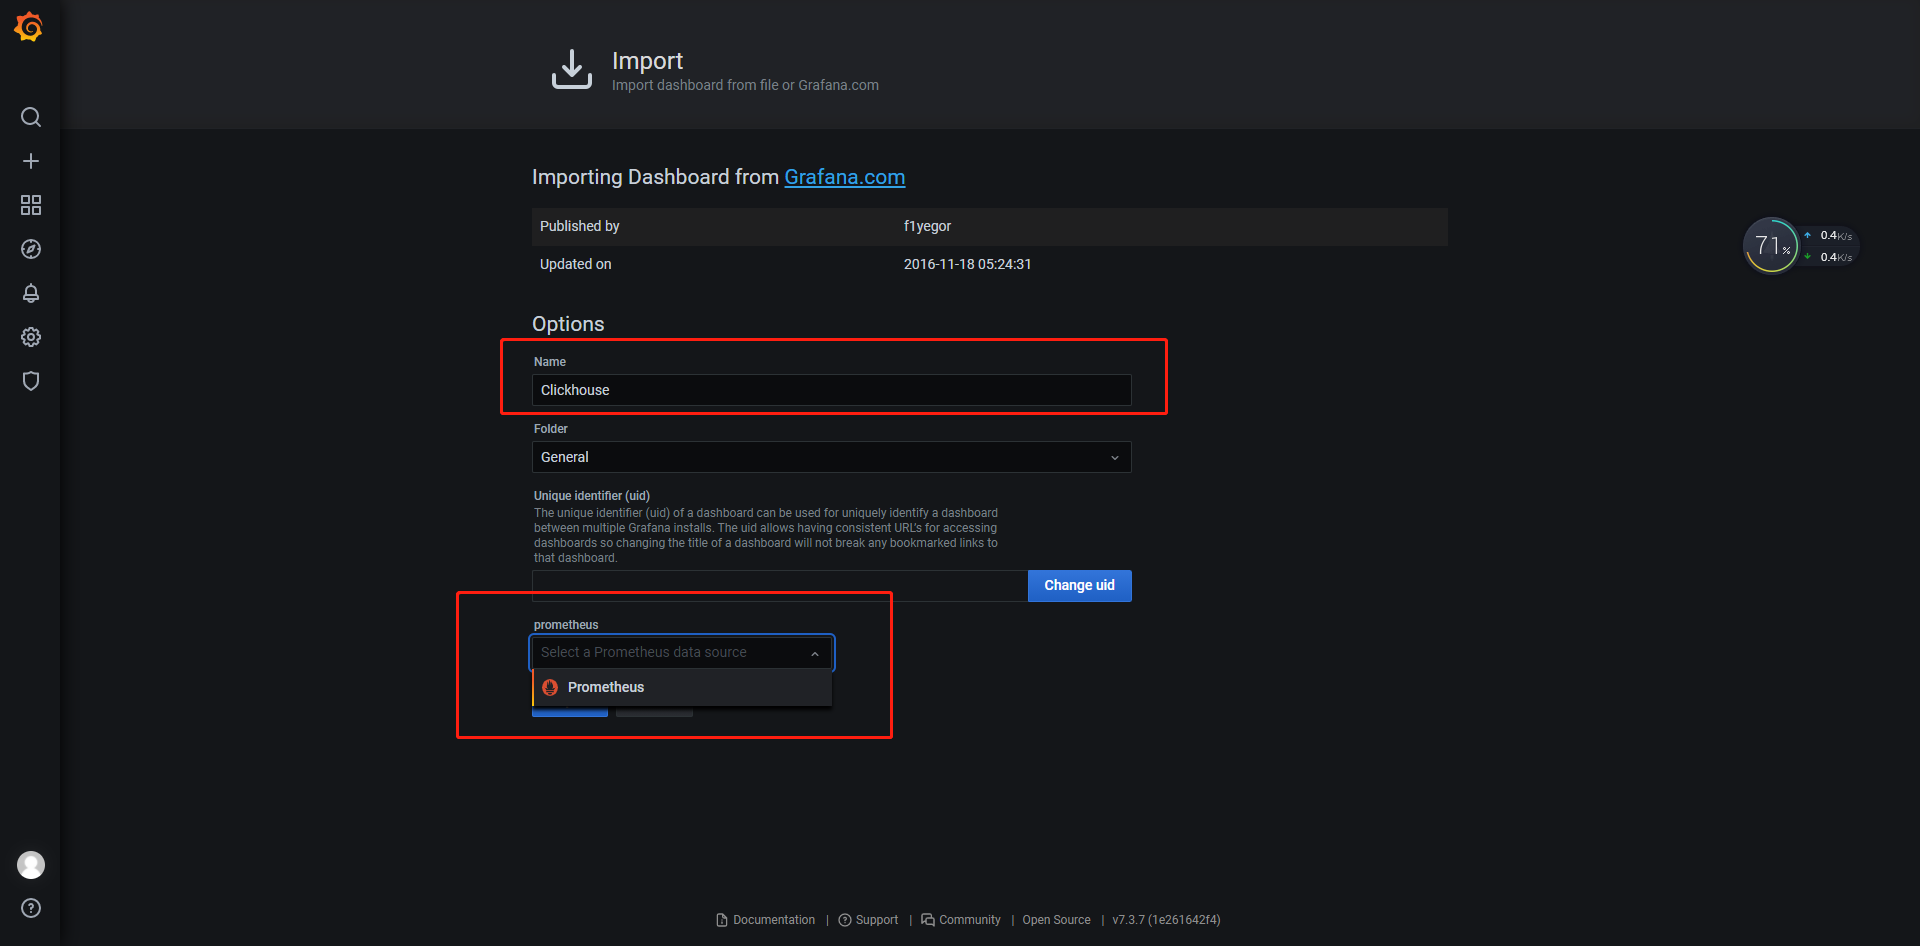1920x946 pixels.
Task: Open the Grafana.com link in heading
Action: point(844,177)
